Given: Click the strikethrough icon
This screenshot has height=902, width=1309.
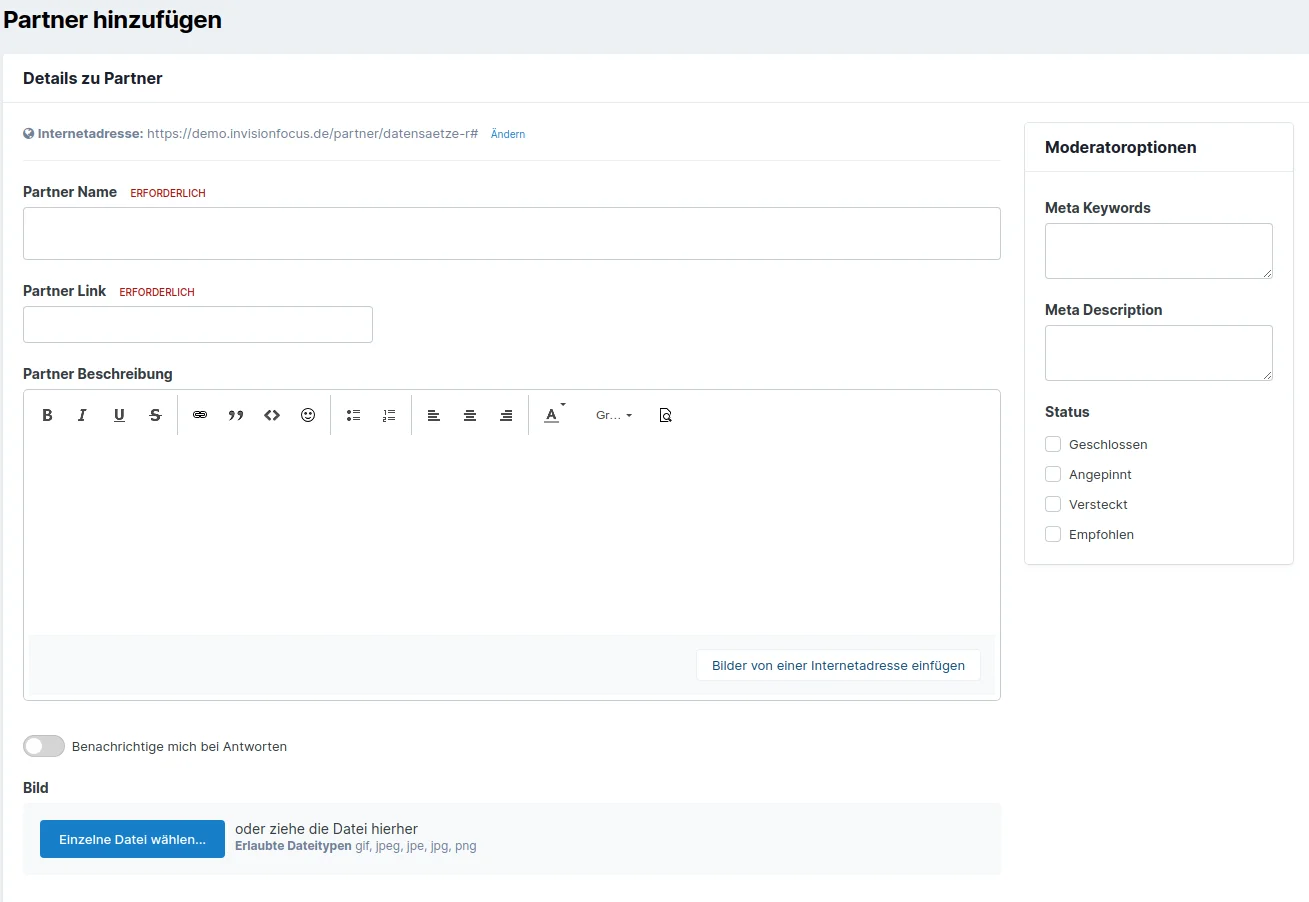Looking at the screenshot, I should 155,415.
